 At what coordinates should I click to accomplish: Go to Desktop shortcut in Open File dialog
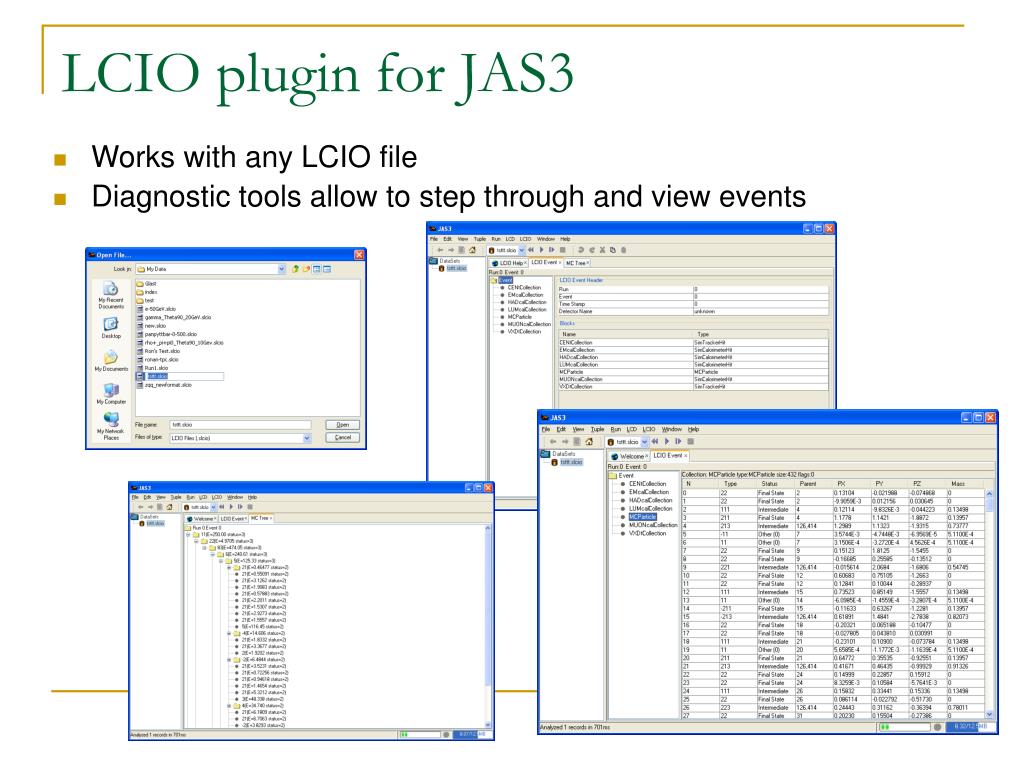click(111, 328)
